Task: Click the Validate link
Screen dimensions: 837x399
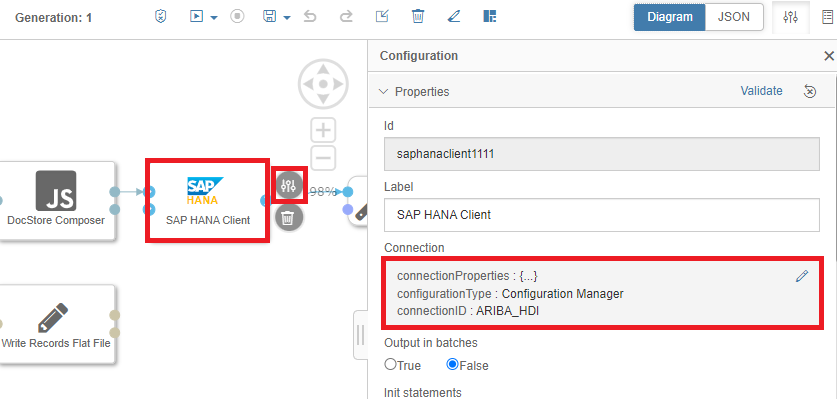Action: (x=761, y=91)
